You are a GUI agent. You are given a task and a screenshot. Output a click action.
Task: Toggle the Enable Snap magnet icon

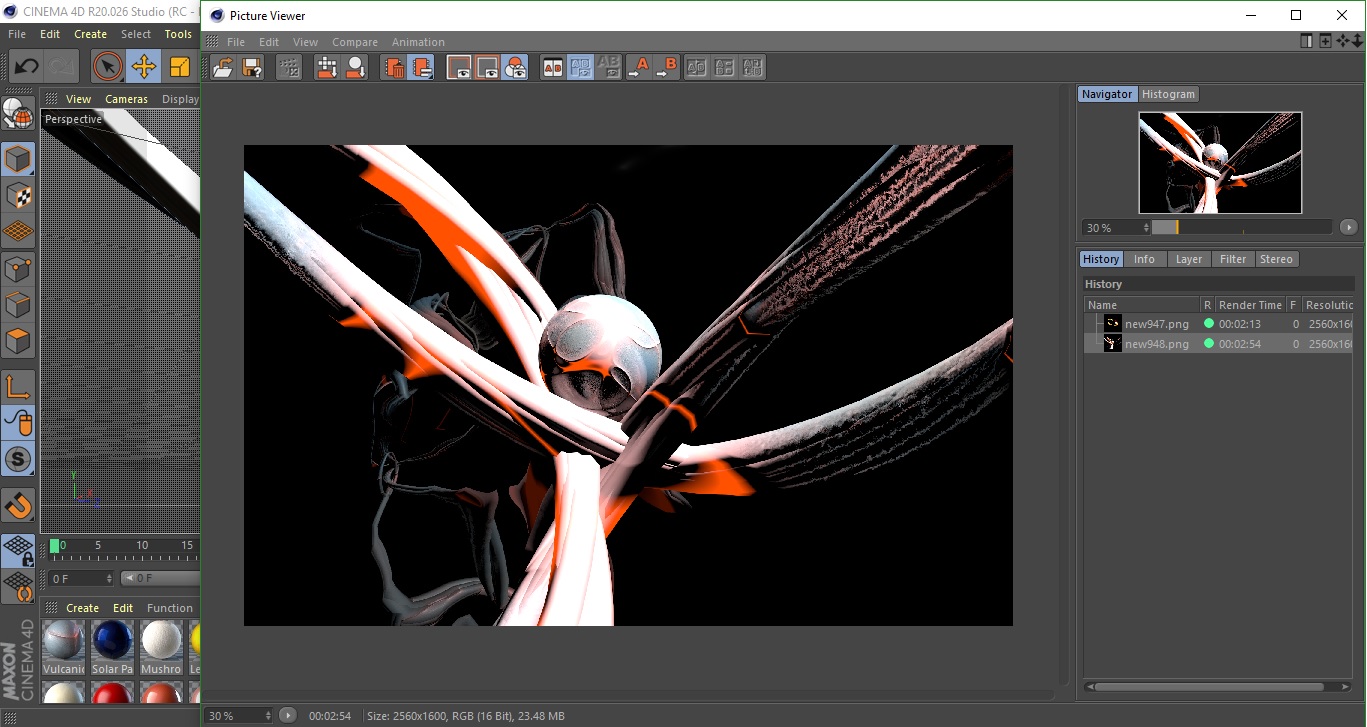(17, 506)
